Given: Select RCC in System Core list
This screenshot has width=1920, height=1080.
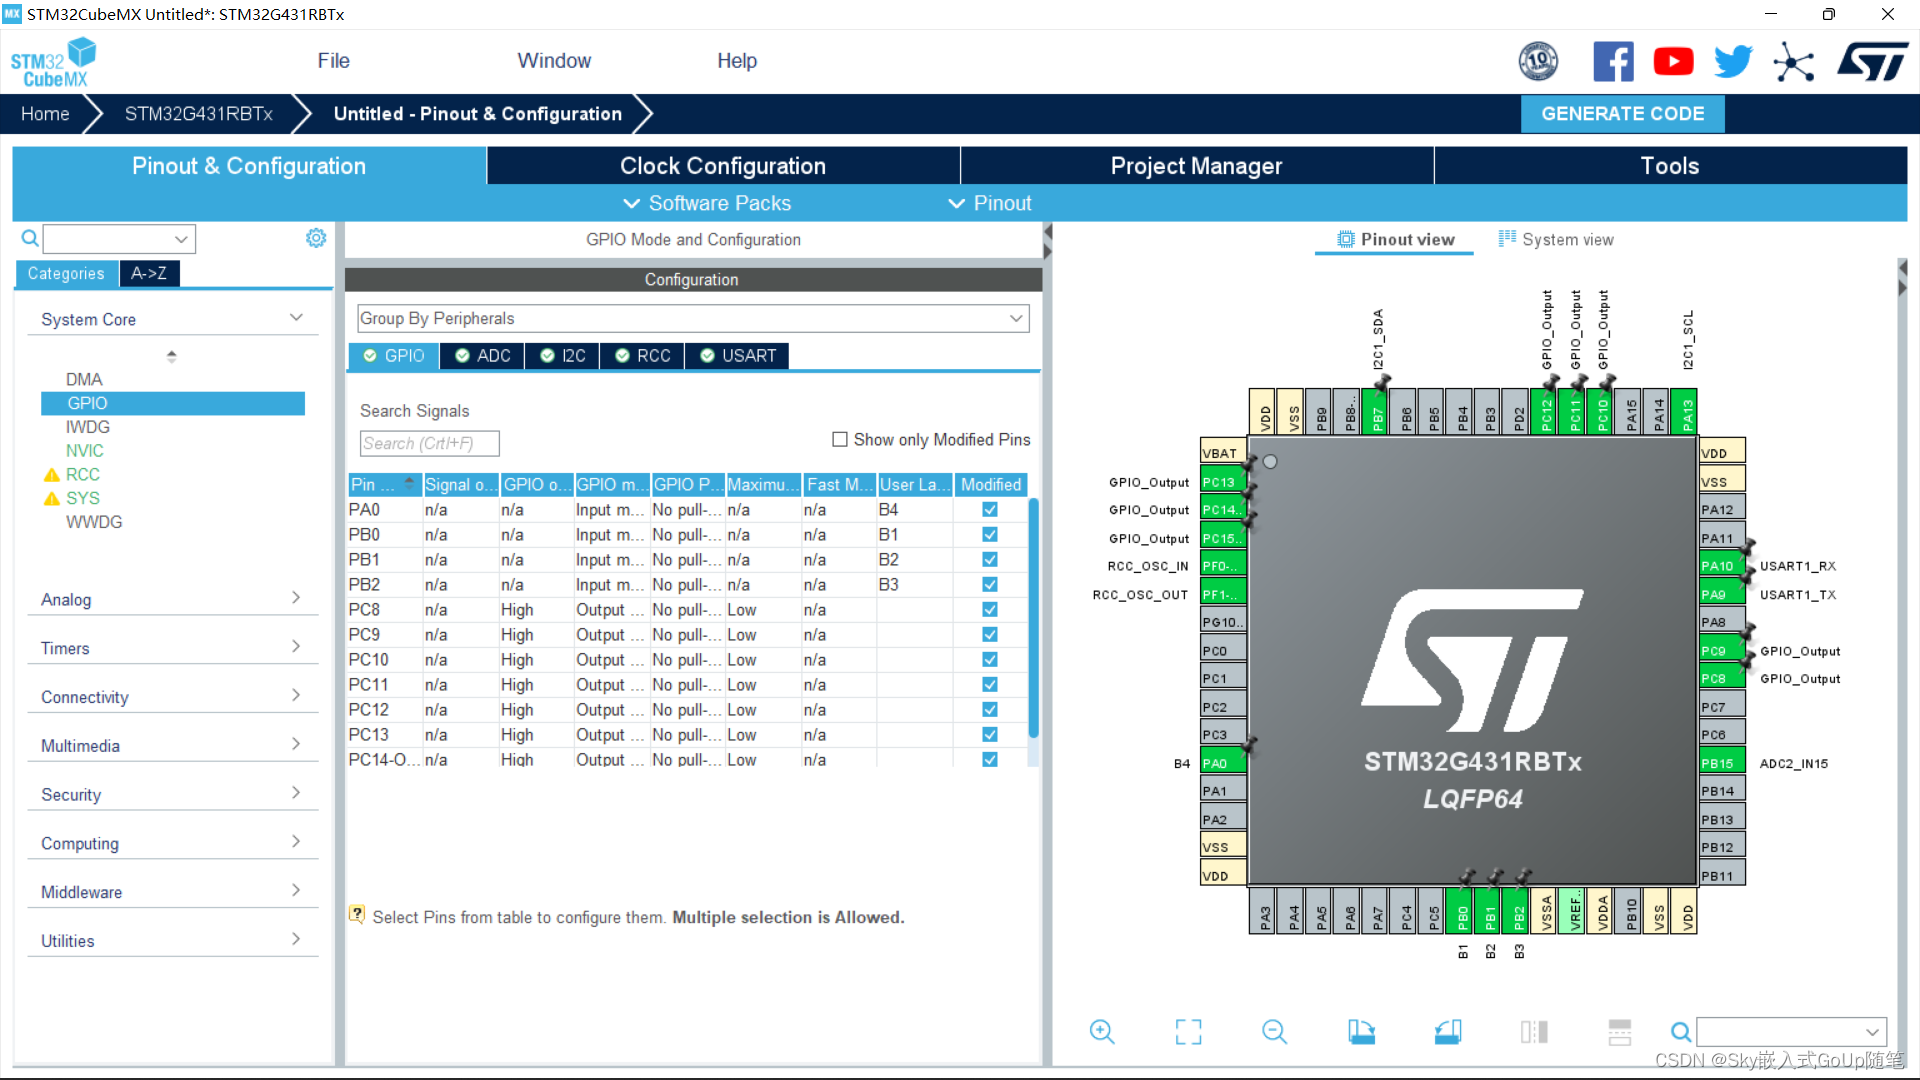Looking at the screenshot, I should pyautogui.click(x=83, y=474).
